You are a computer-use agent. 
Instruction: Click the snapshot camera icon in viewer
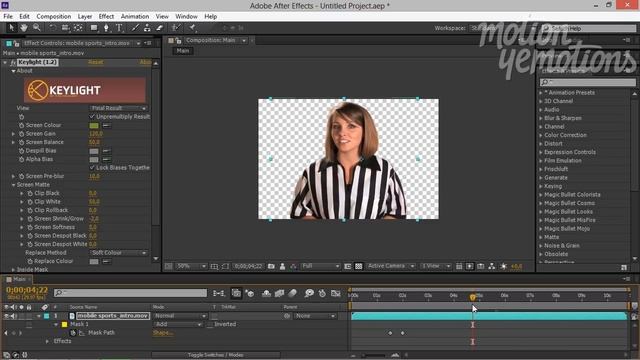pos(271,267)
